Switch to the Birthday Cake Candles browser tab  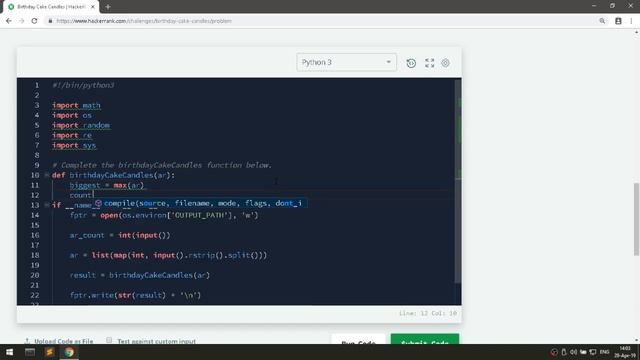pos(51,7)
